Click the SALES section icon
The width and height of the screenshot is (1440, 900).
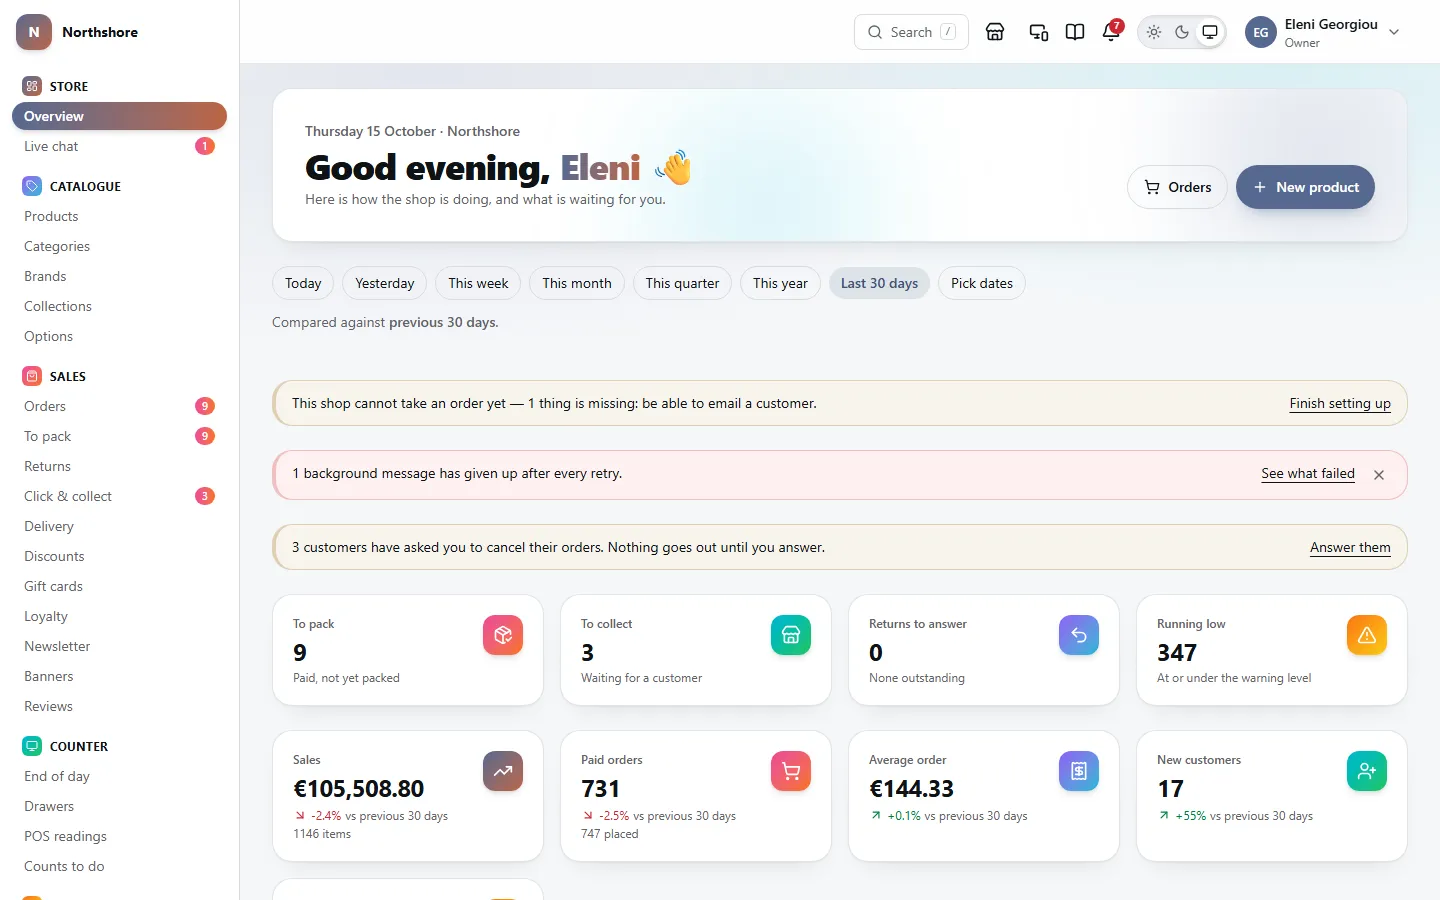(x=32, y=376)
